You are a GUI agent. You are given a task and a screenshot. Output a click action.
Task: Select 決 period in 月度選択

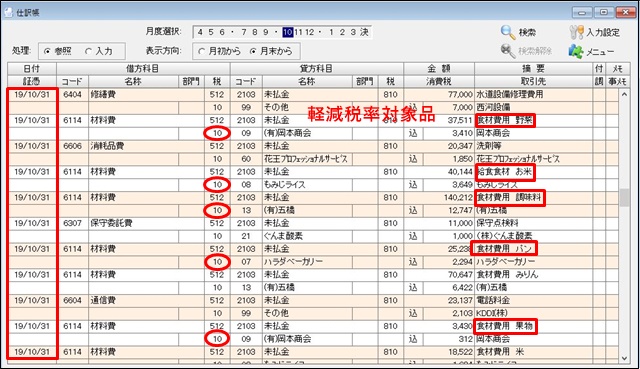click(364, 32)
